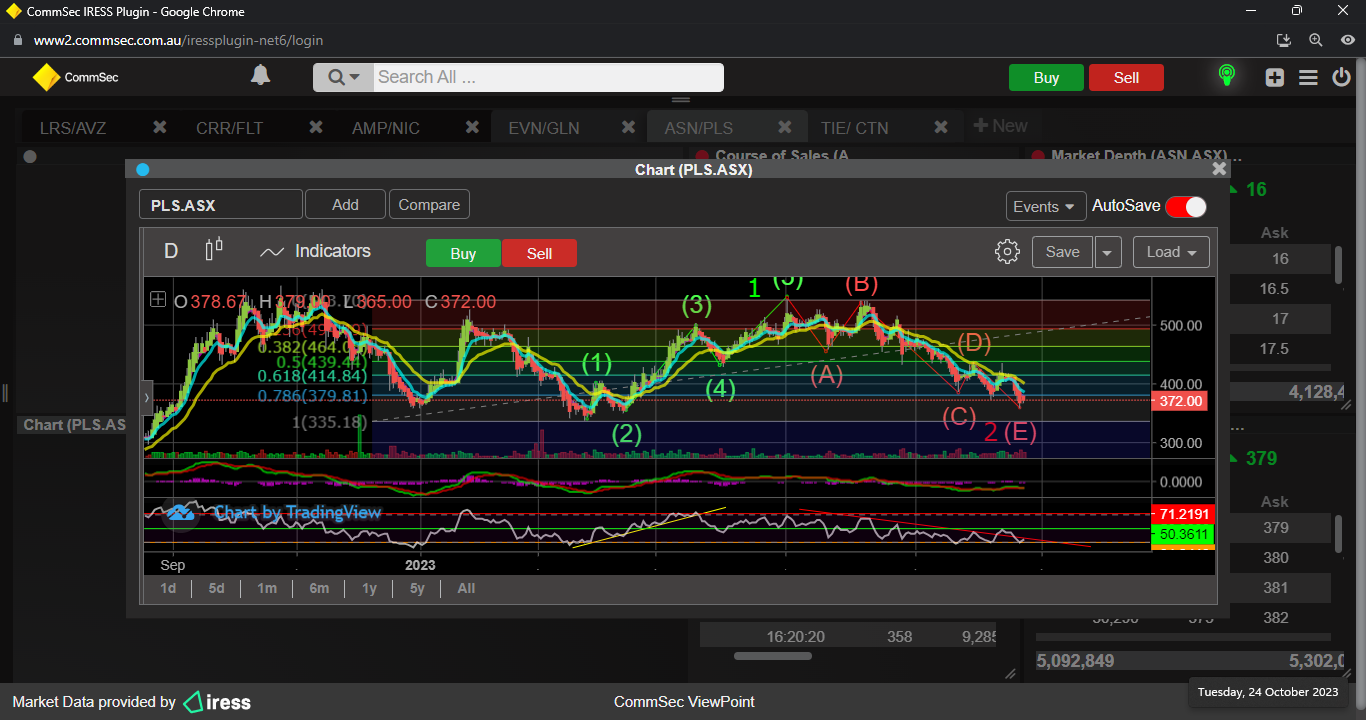
Task: Click the 50.3611 RSI value label
Action: pyautogui.click(x=1184, y=535)
